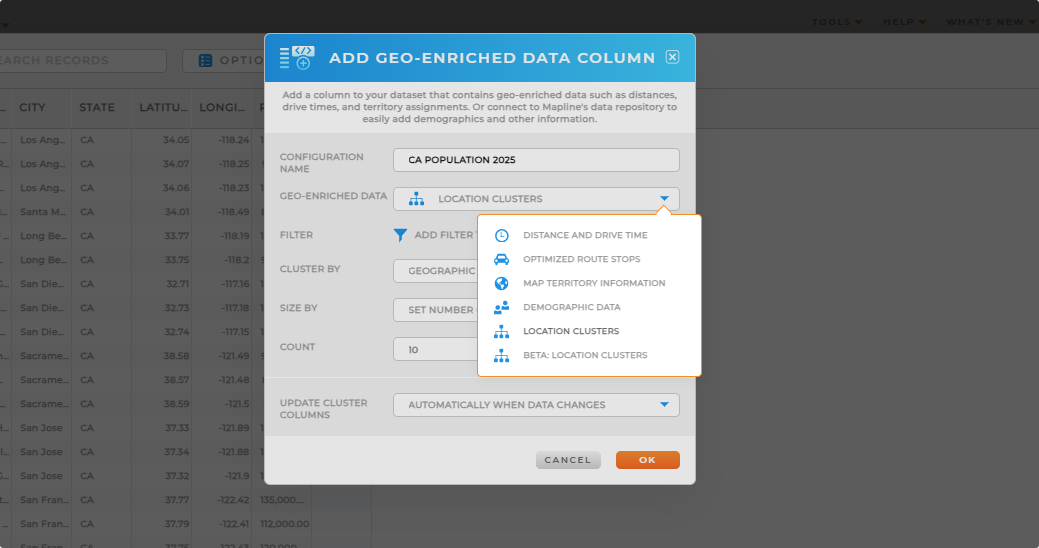
Task: Click the cluster icon for Beta: Location Clusters
Action: (502, 355)
